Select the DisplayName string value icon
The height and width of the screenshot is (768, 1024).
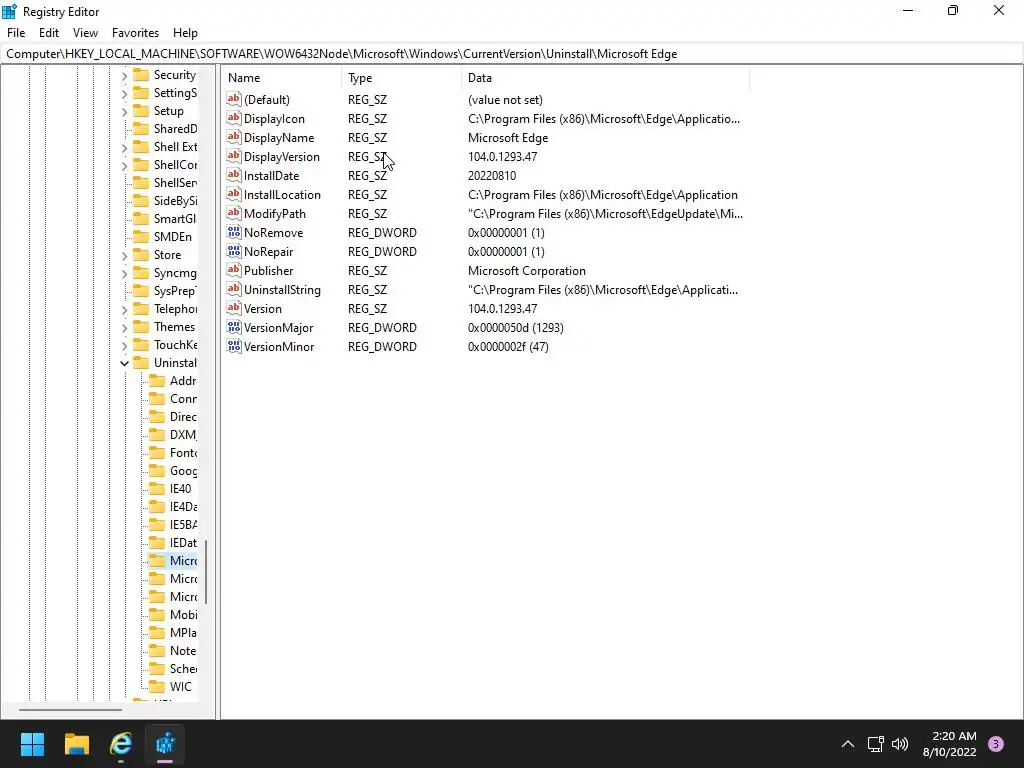(x=234, y=137)
